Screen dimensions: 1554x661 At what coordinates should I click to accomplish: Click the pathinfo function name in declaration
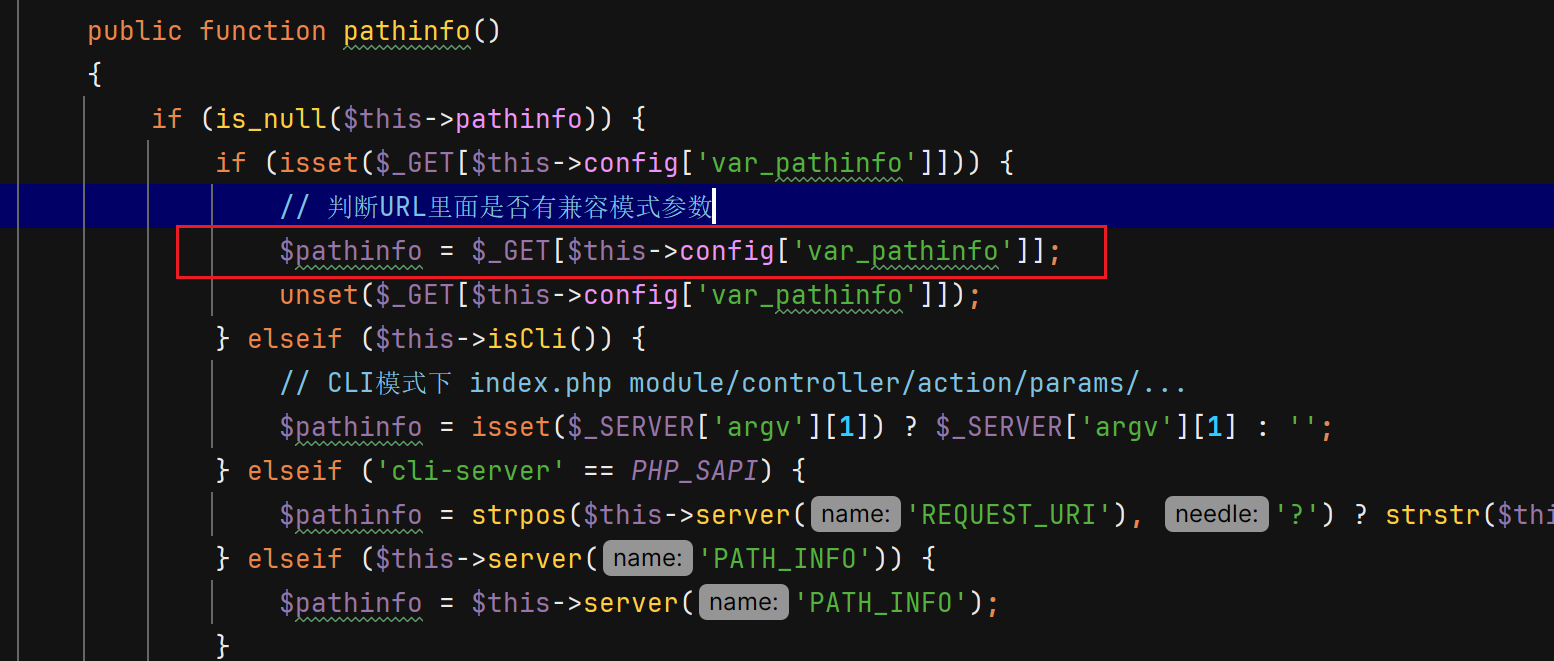406,32
